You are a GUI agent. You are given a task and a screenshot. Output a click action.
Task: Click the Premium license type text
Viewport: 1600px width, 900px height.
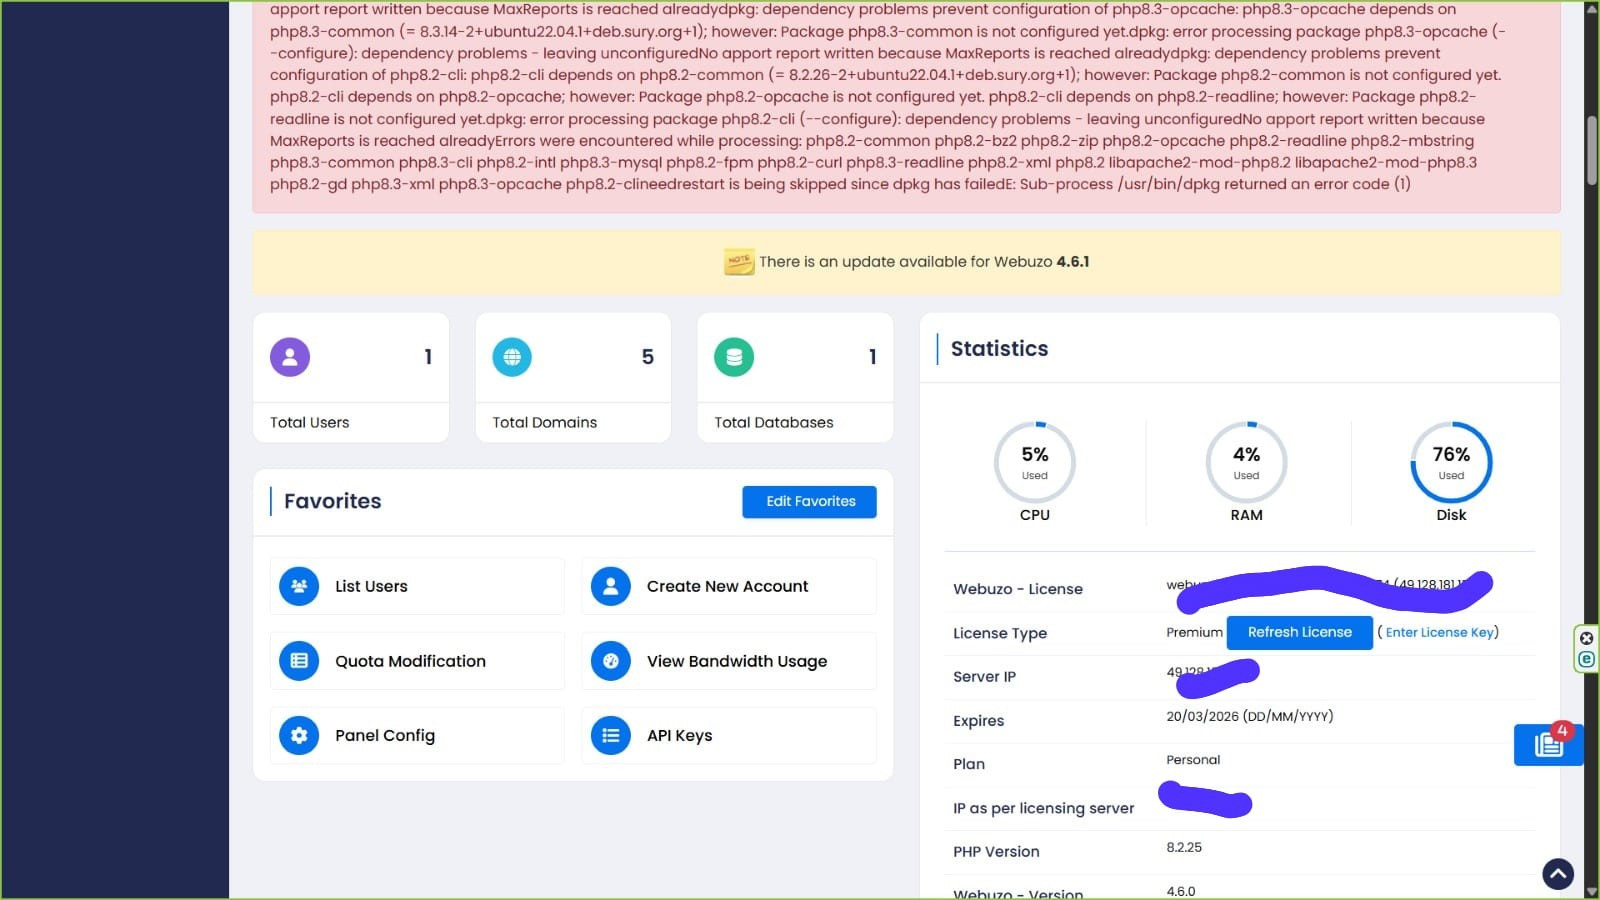(x=1194, y=632)
